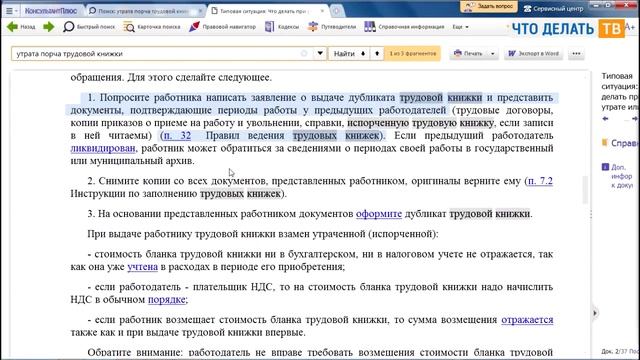The height and width of the screenshot is (360, 640).
Task: Expand the search history dropdown arrow
Action: point(320,53)
